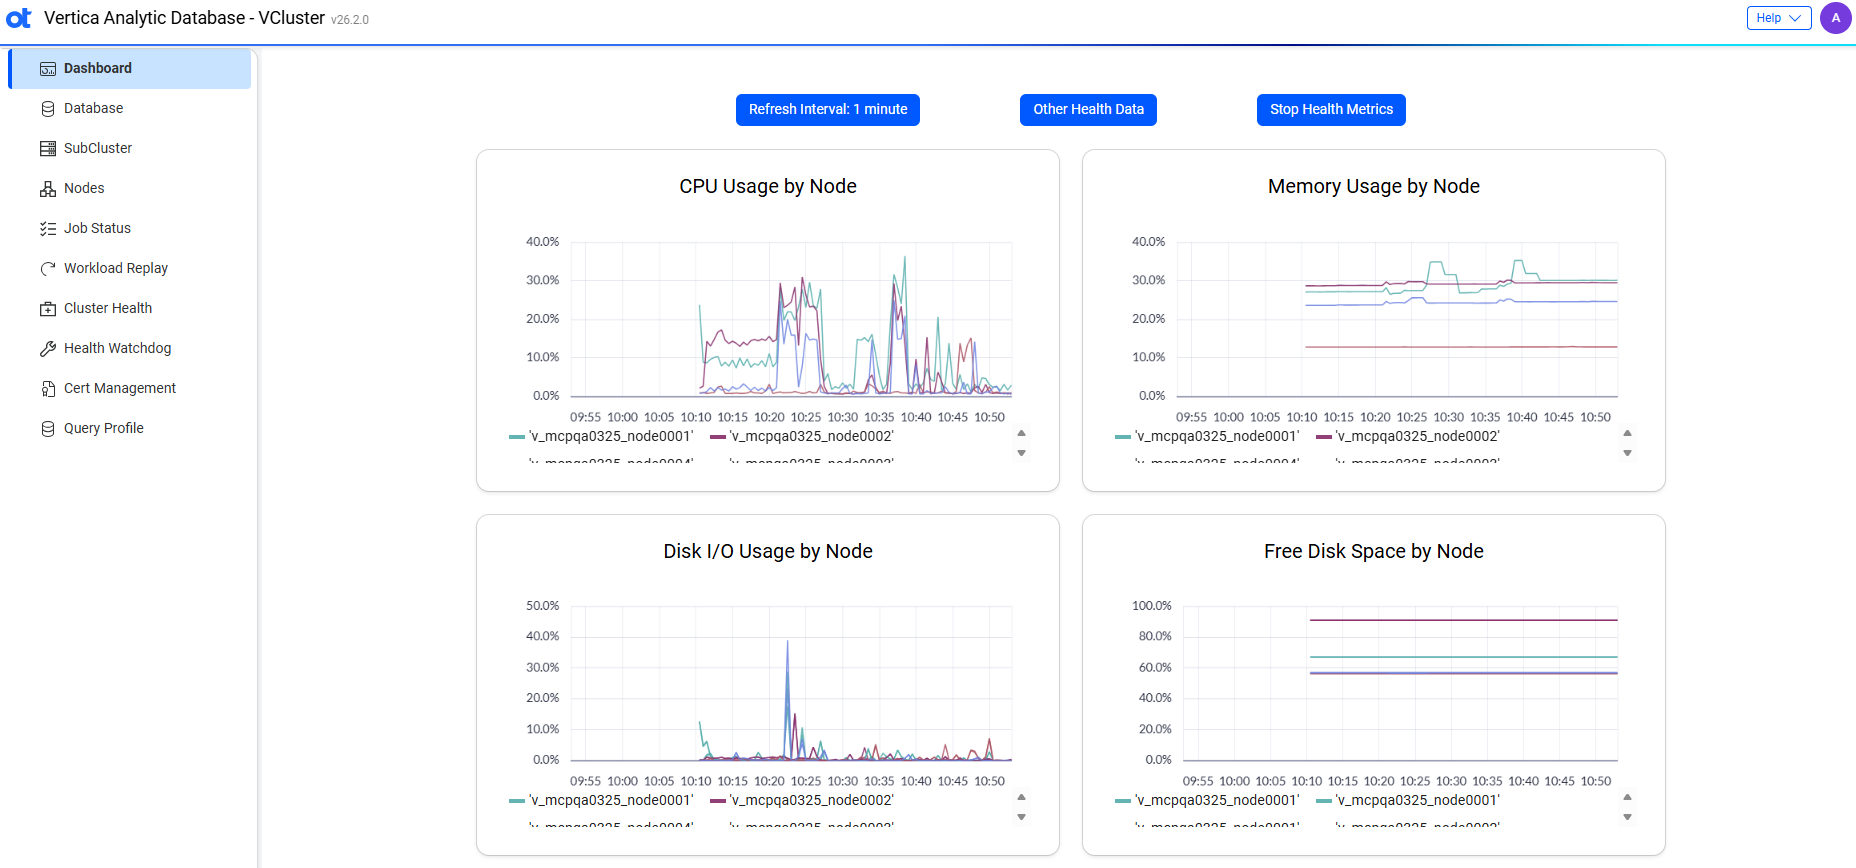The height and width of the screenshot is (868, 1856).
Task: Click the SubCluster grid icon
Action: point(48,148)
